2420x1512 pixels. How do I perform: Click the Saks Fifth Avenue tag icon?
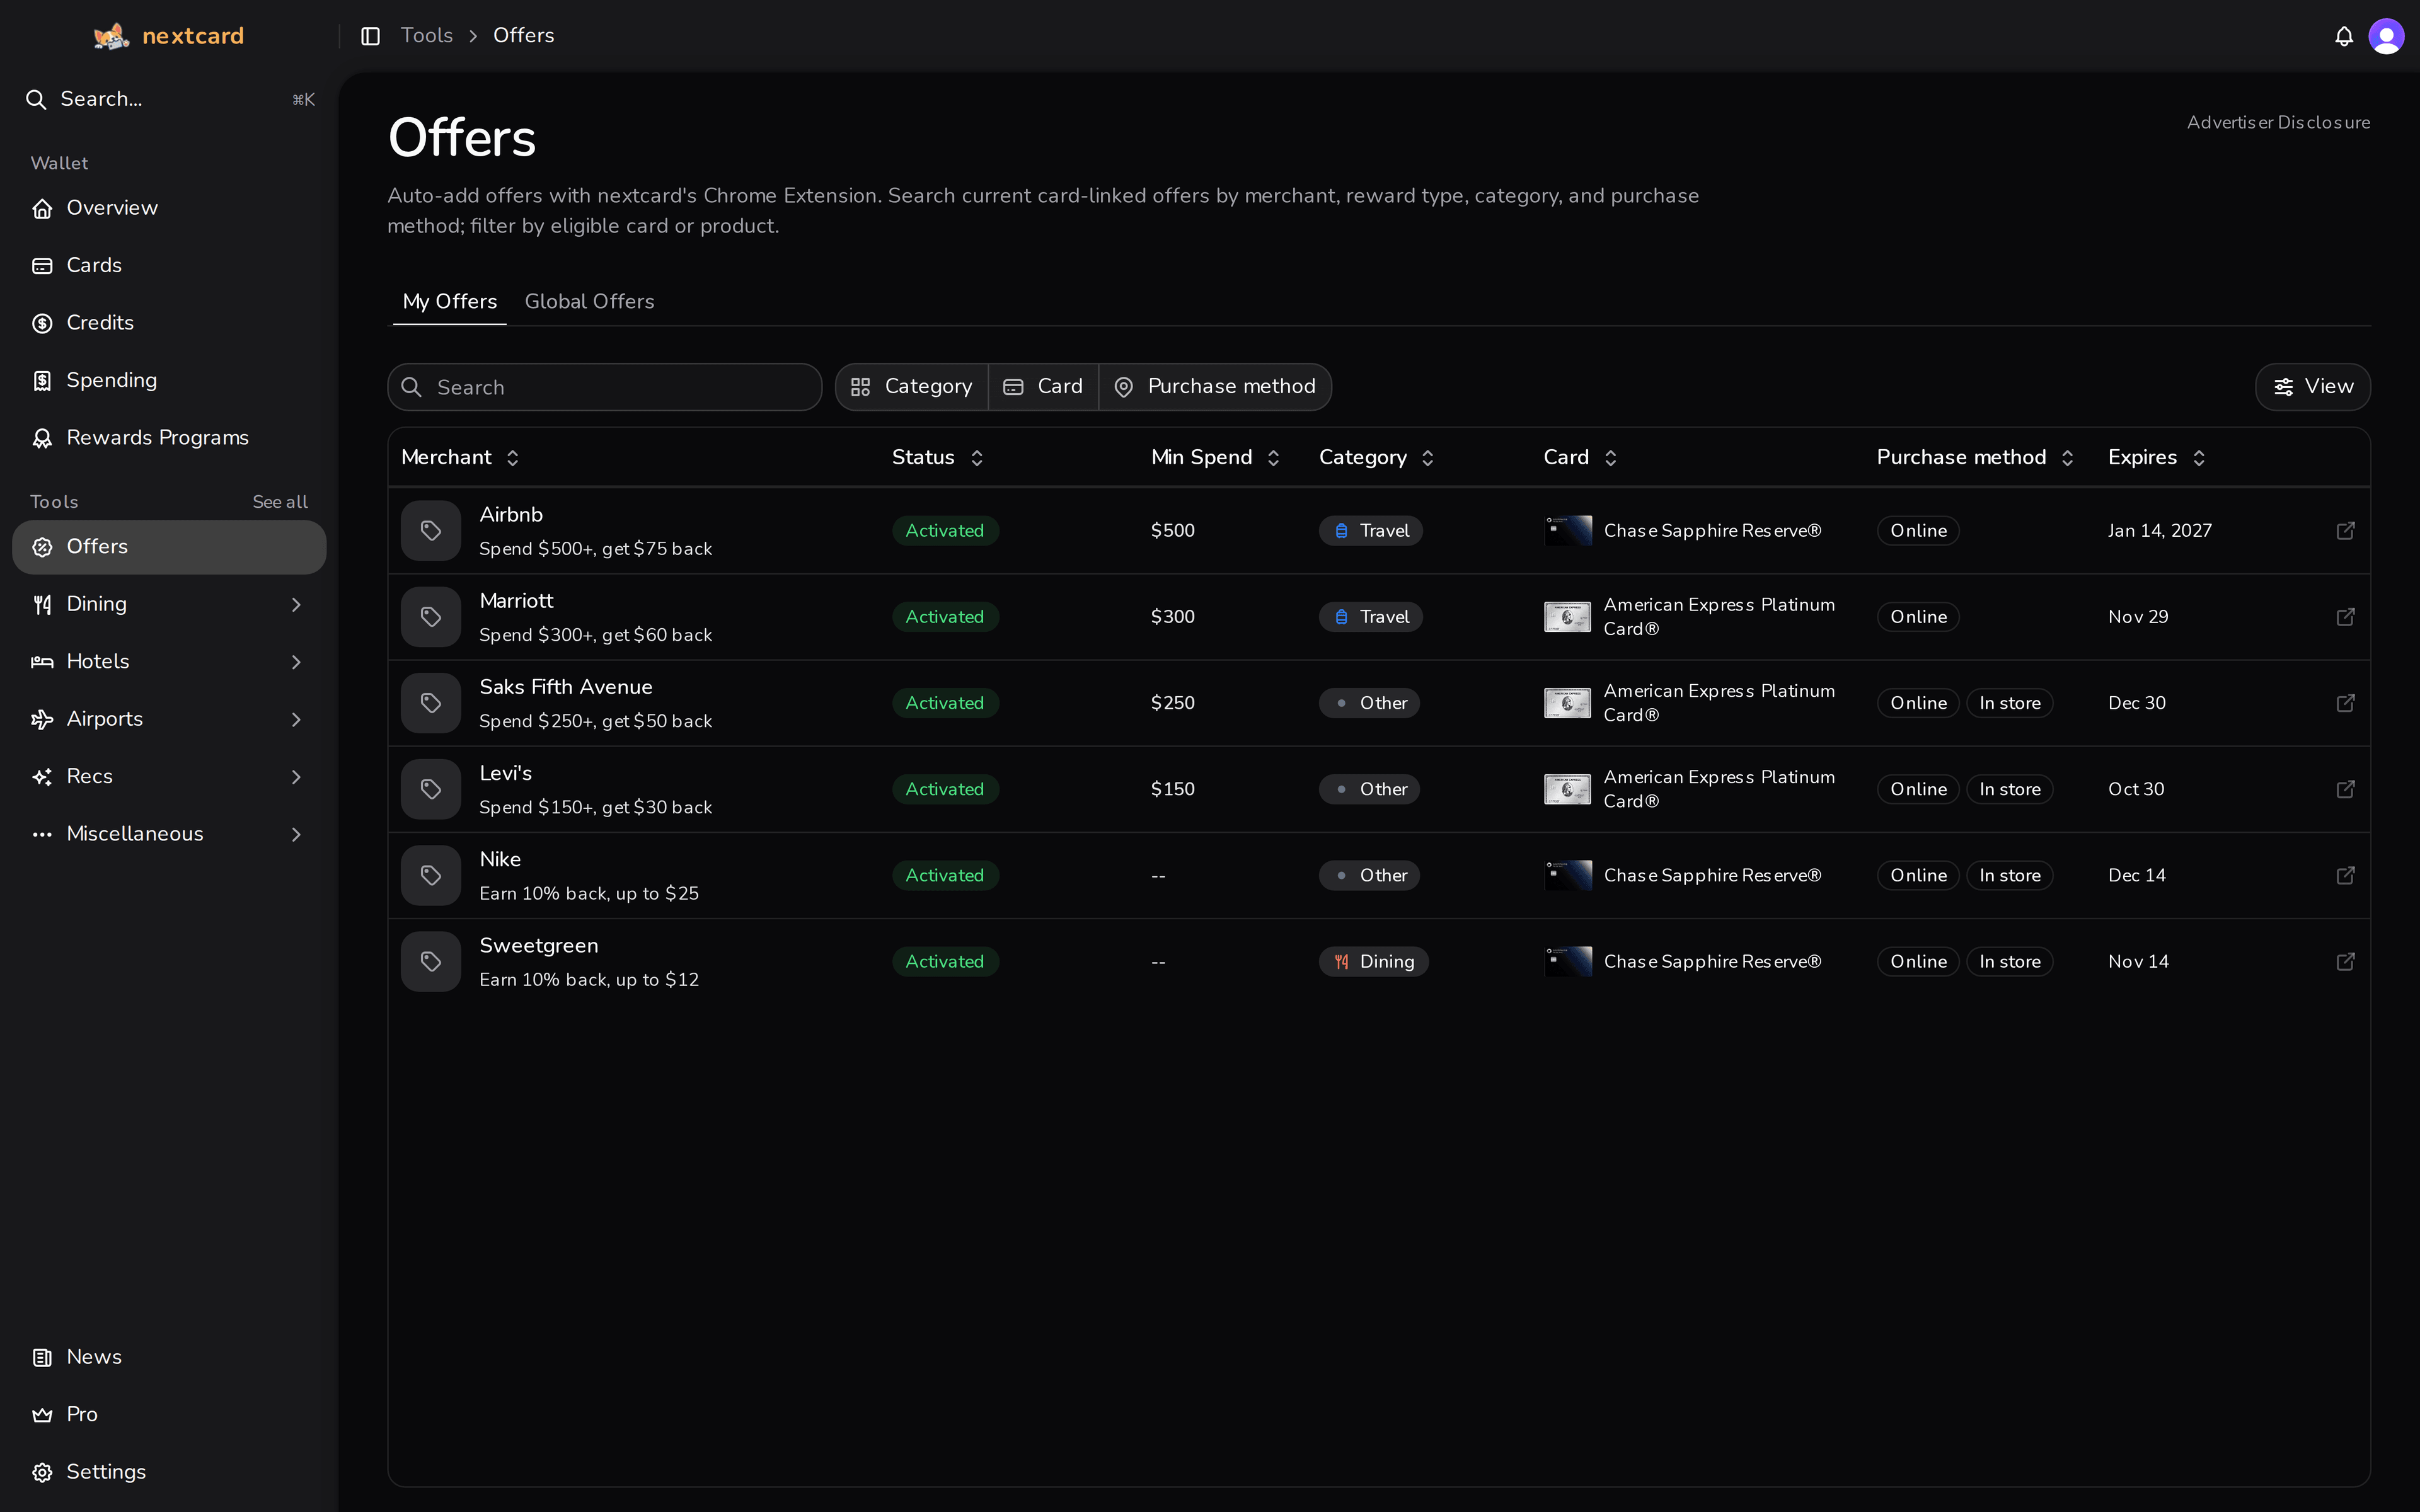pos(431,703)
